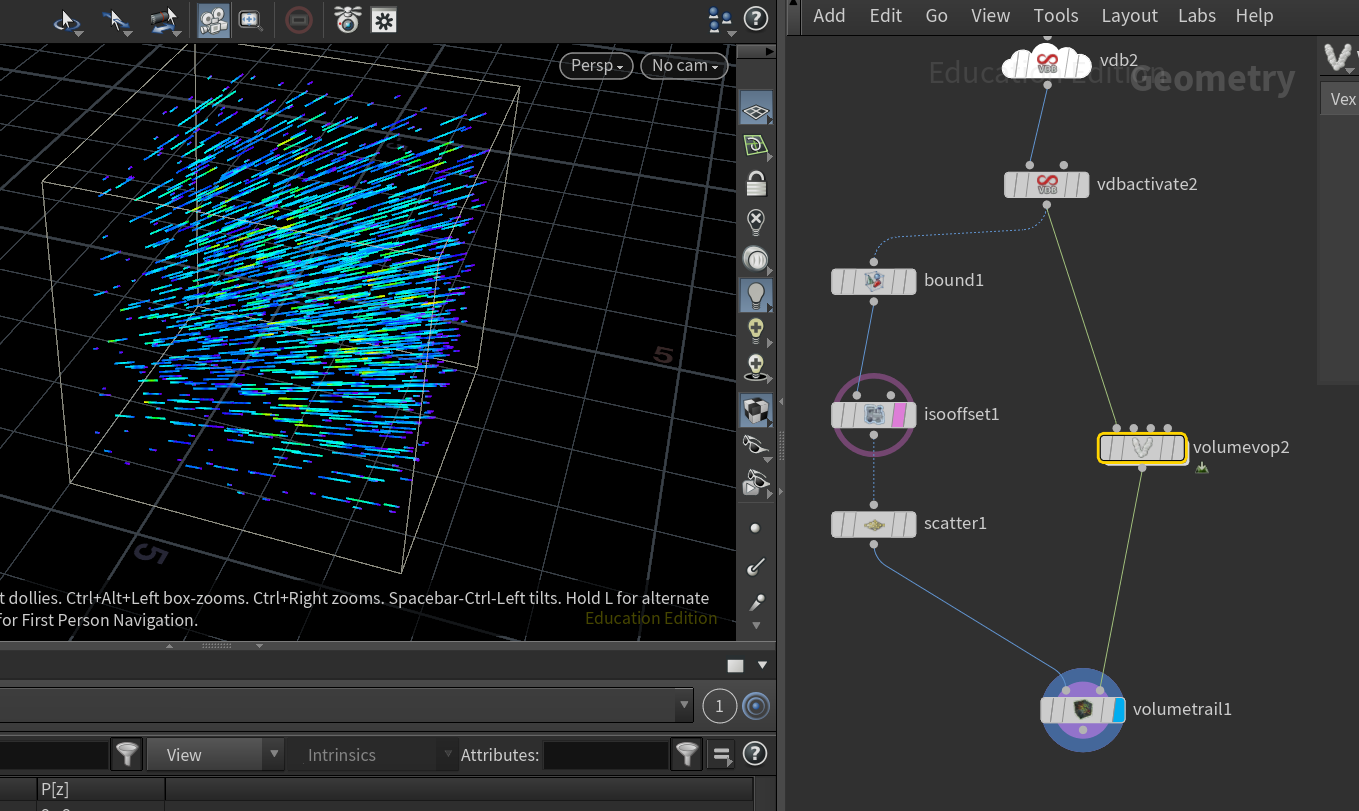Select the isooffset1 node
The width and height of the screenshot is (1359, 811).
(x=873, y=414)
